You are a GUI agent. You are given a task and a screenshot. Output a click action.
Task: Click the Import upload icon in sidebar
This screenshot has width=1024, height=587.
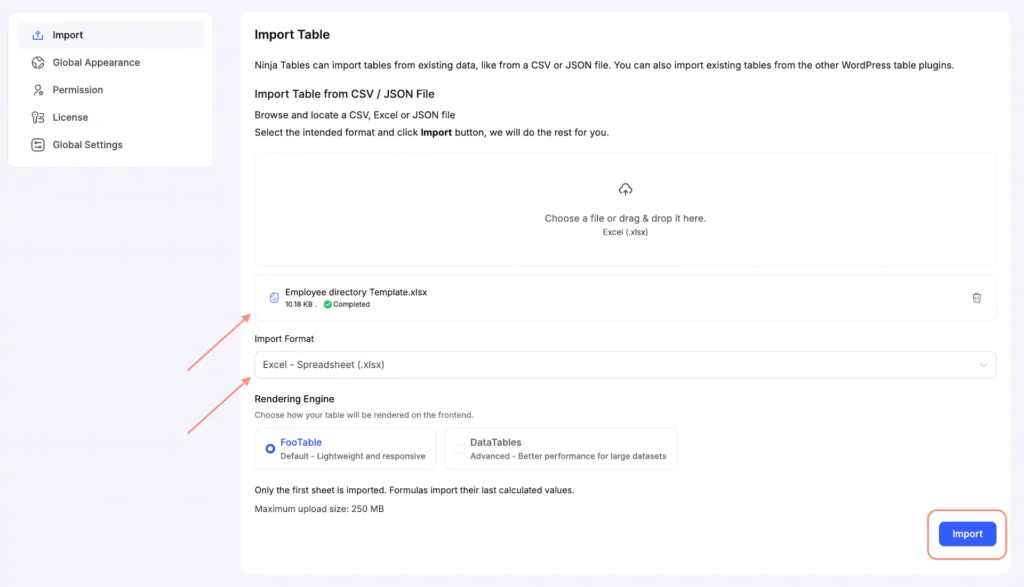pyautogui.click(x=38, y=35)
